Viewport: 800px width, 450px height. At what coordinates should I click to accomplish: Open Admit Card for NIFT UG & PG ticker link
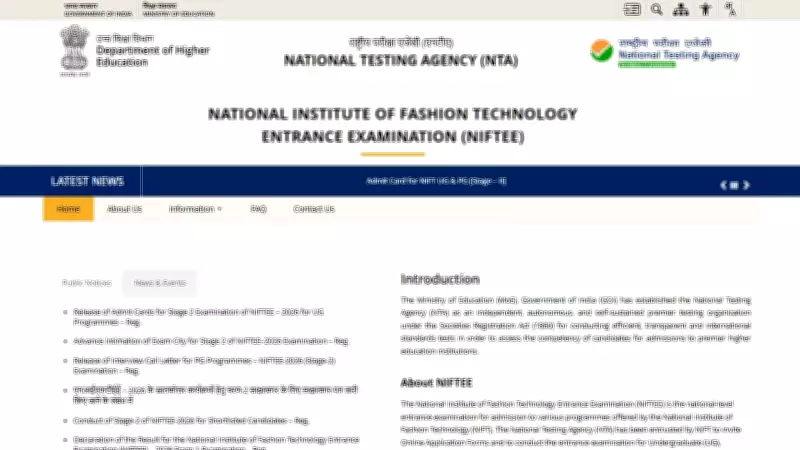436,181
